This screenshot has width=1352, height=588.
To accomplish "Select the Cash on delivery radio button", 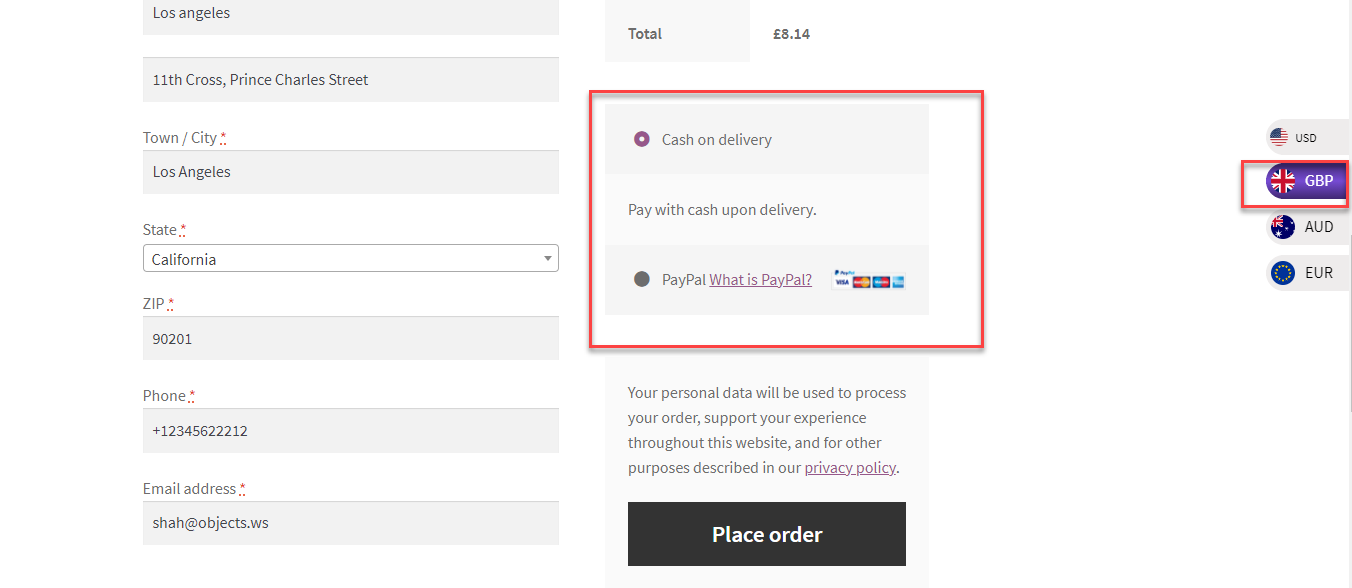I will (x=642, y=140).
